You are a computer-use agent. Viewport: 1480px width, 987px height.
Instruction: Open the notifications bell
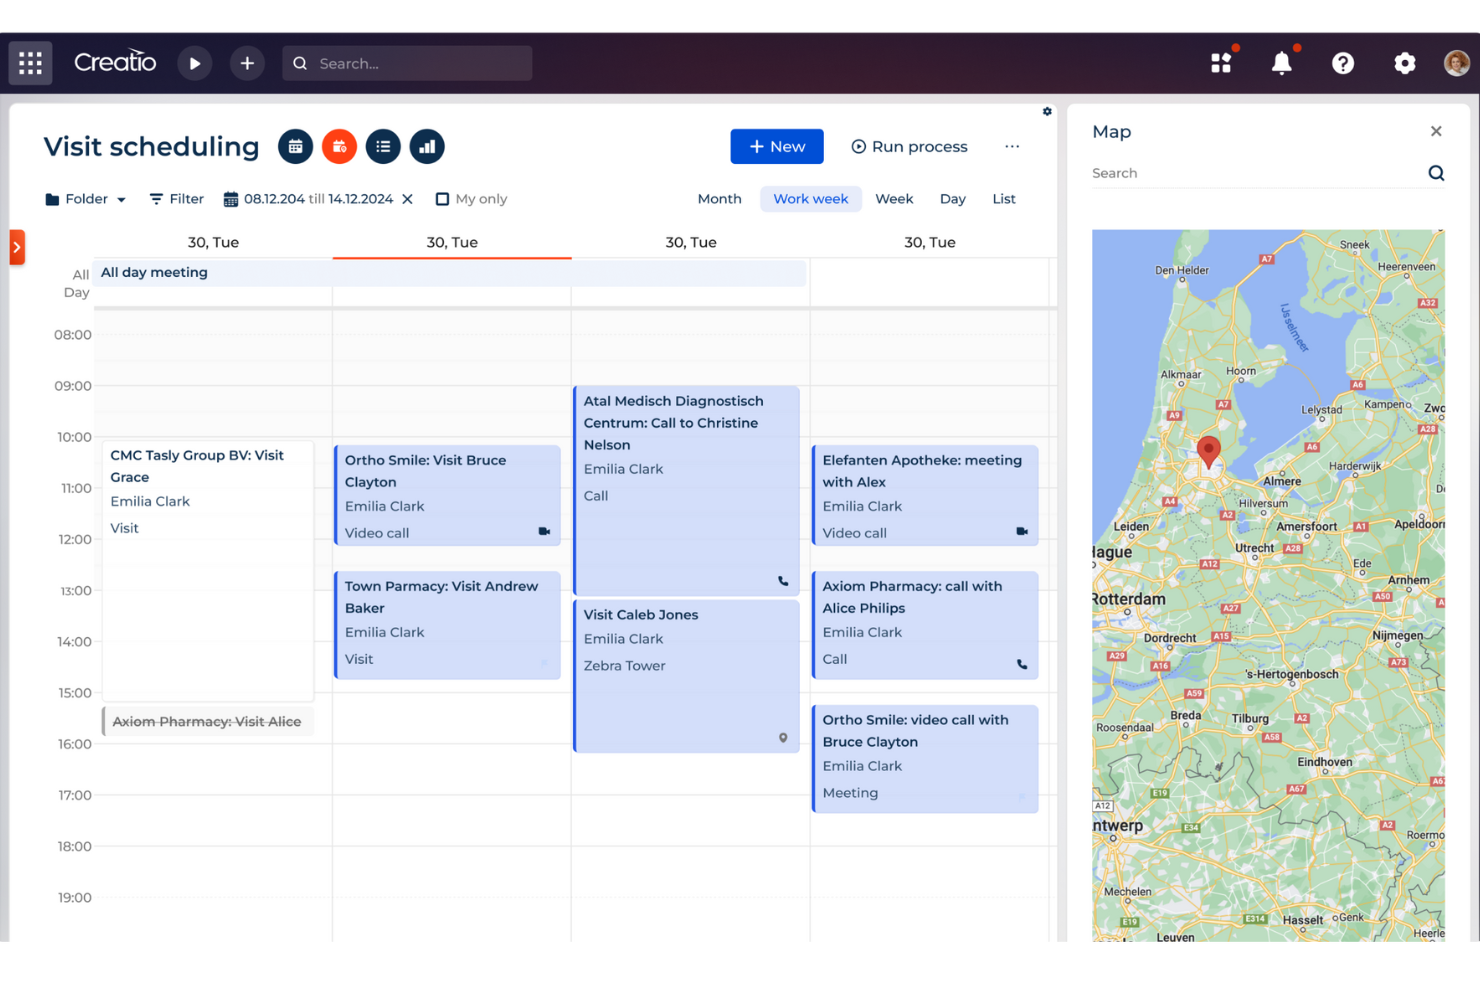[x=1282, y=63]
